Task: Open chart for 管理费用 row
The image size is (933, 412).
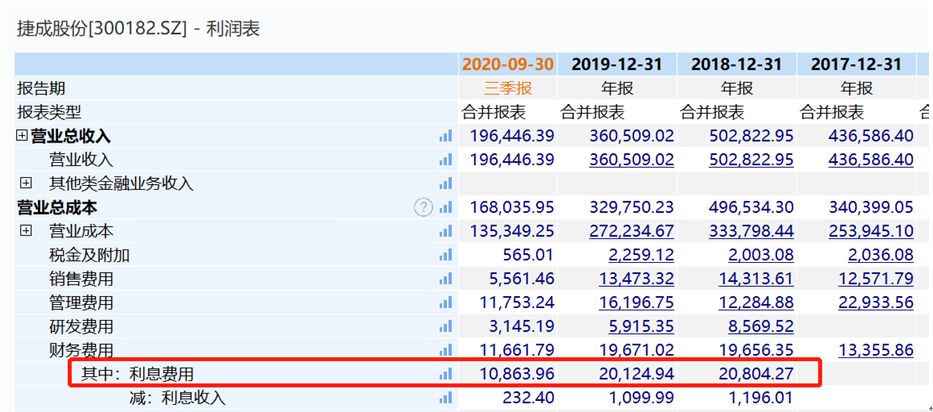Action: click(445, 303)
